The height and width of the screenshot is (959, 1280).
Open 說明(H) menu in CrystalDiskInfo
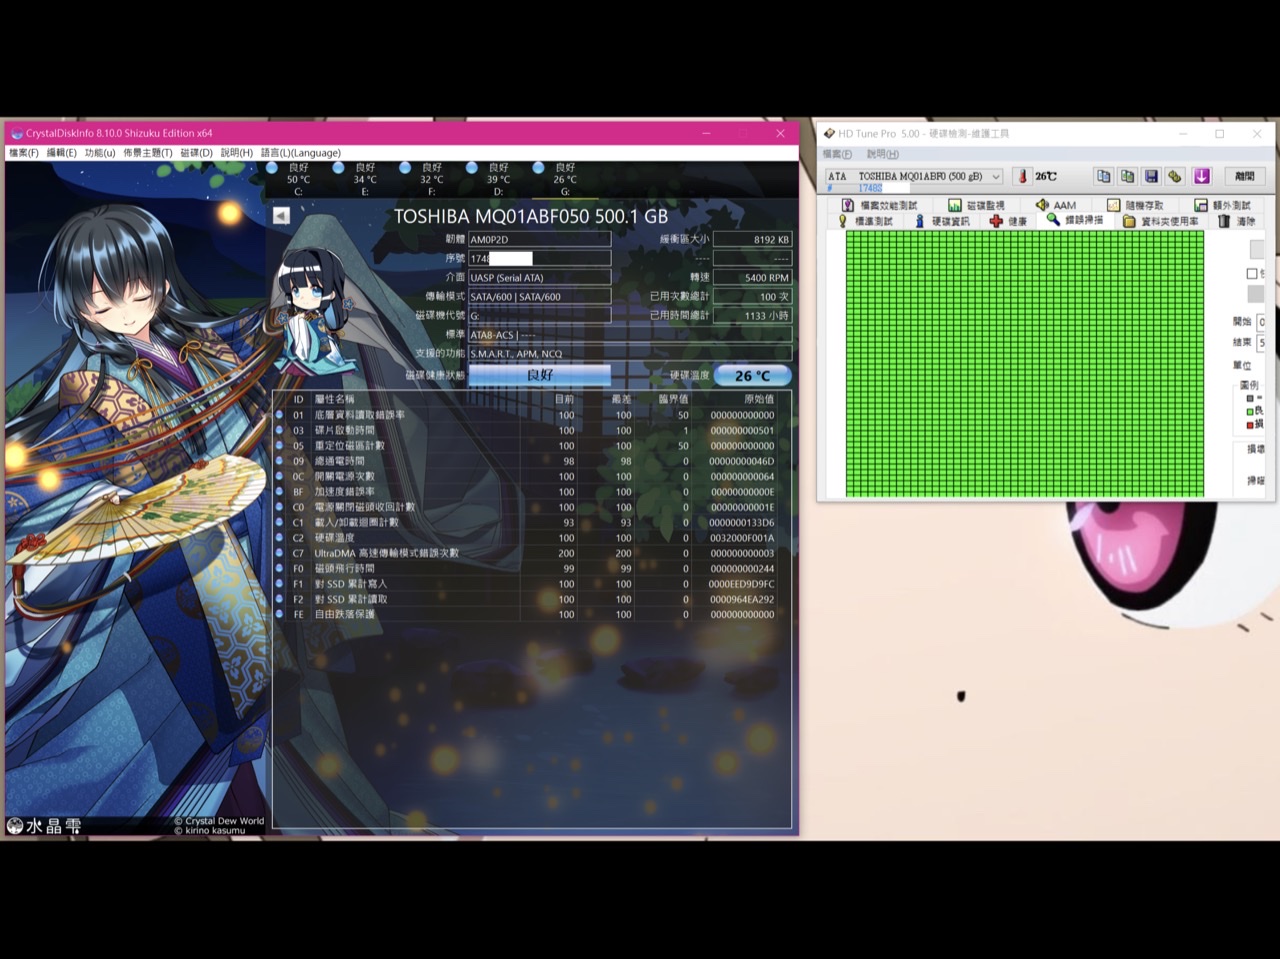[x=237, y=153]
